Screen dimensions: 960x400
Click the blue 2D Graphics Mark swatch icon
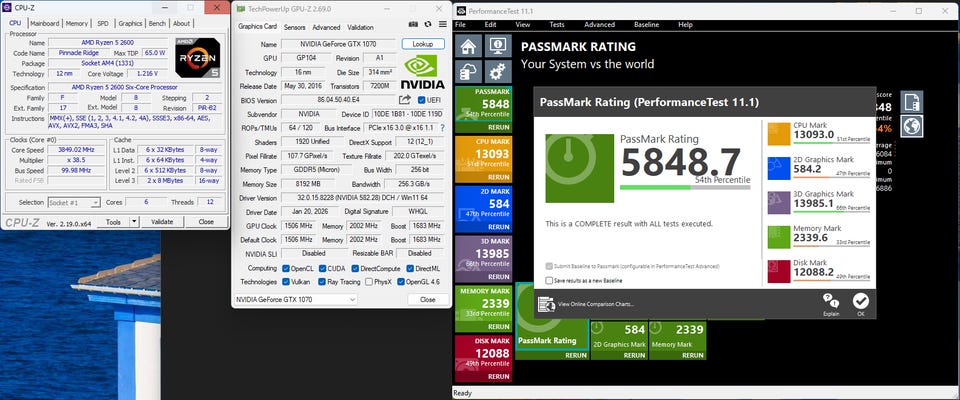point(779,168)
